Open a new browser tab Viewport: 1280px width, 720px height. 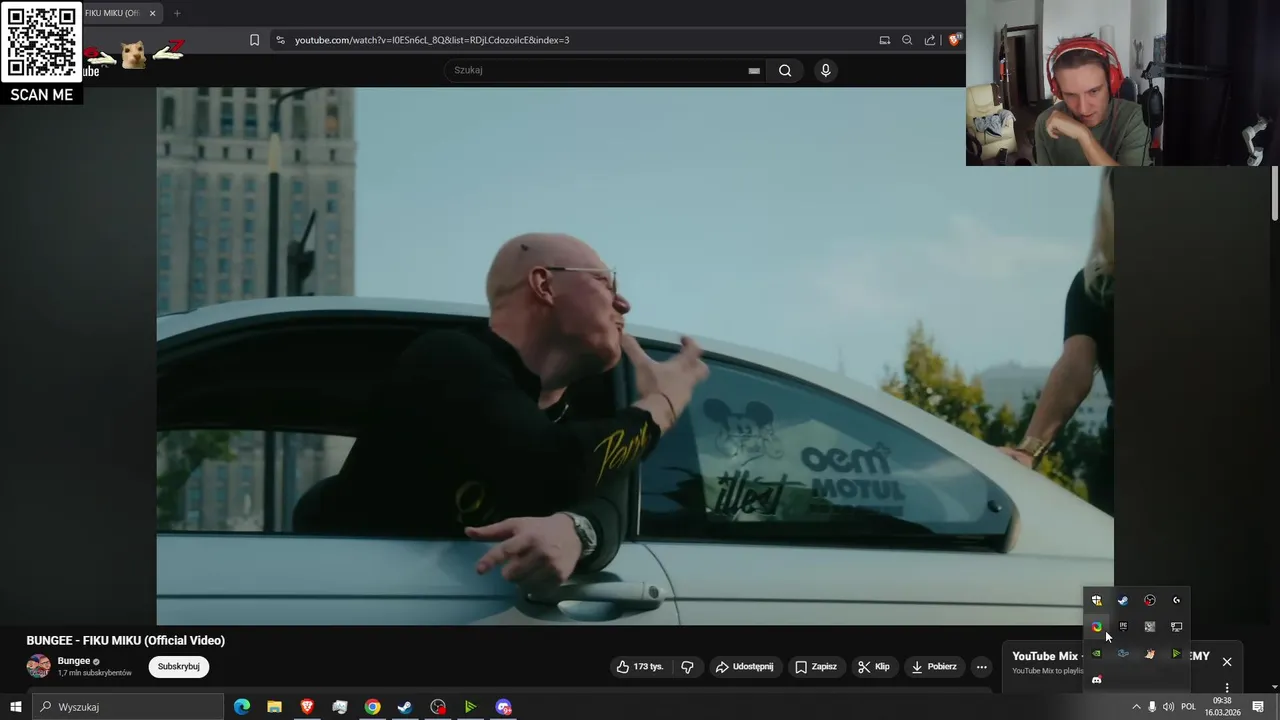[177, 13]
